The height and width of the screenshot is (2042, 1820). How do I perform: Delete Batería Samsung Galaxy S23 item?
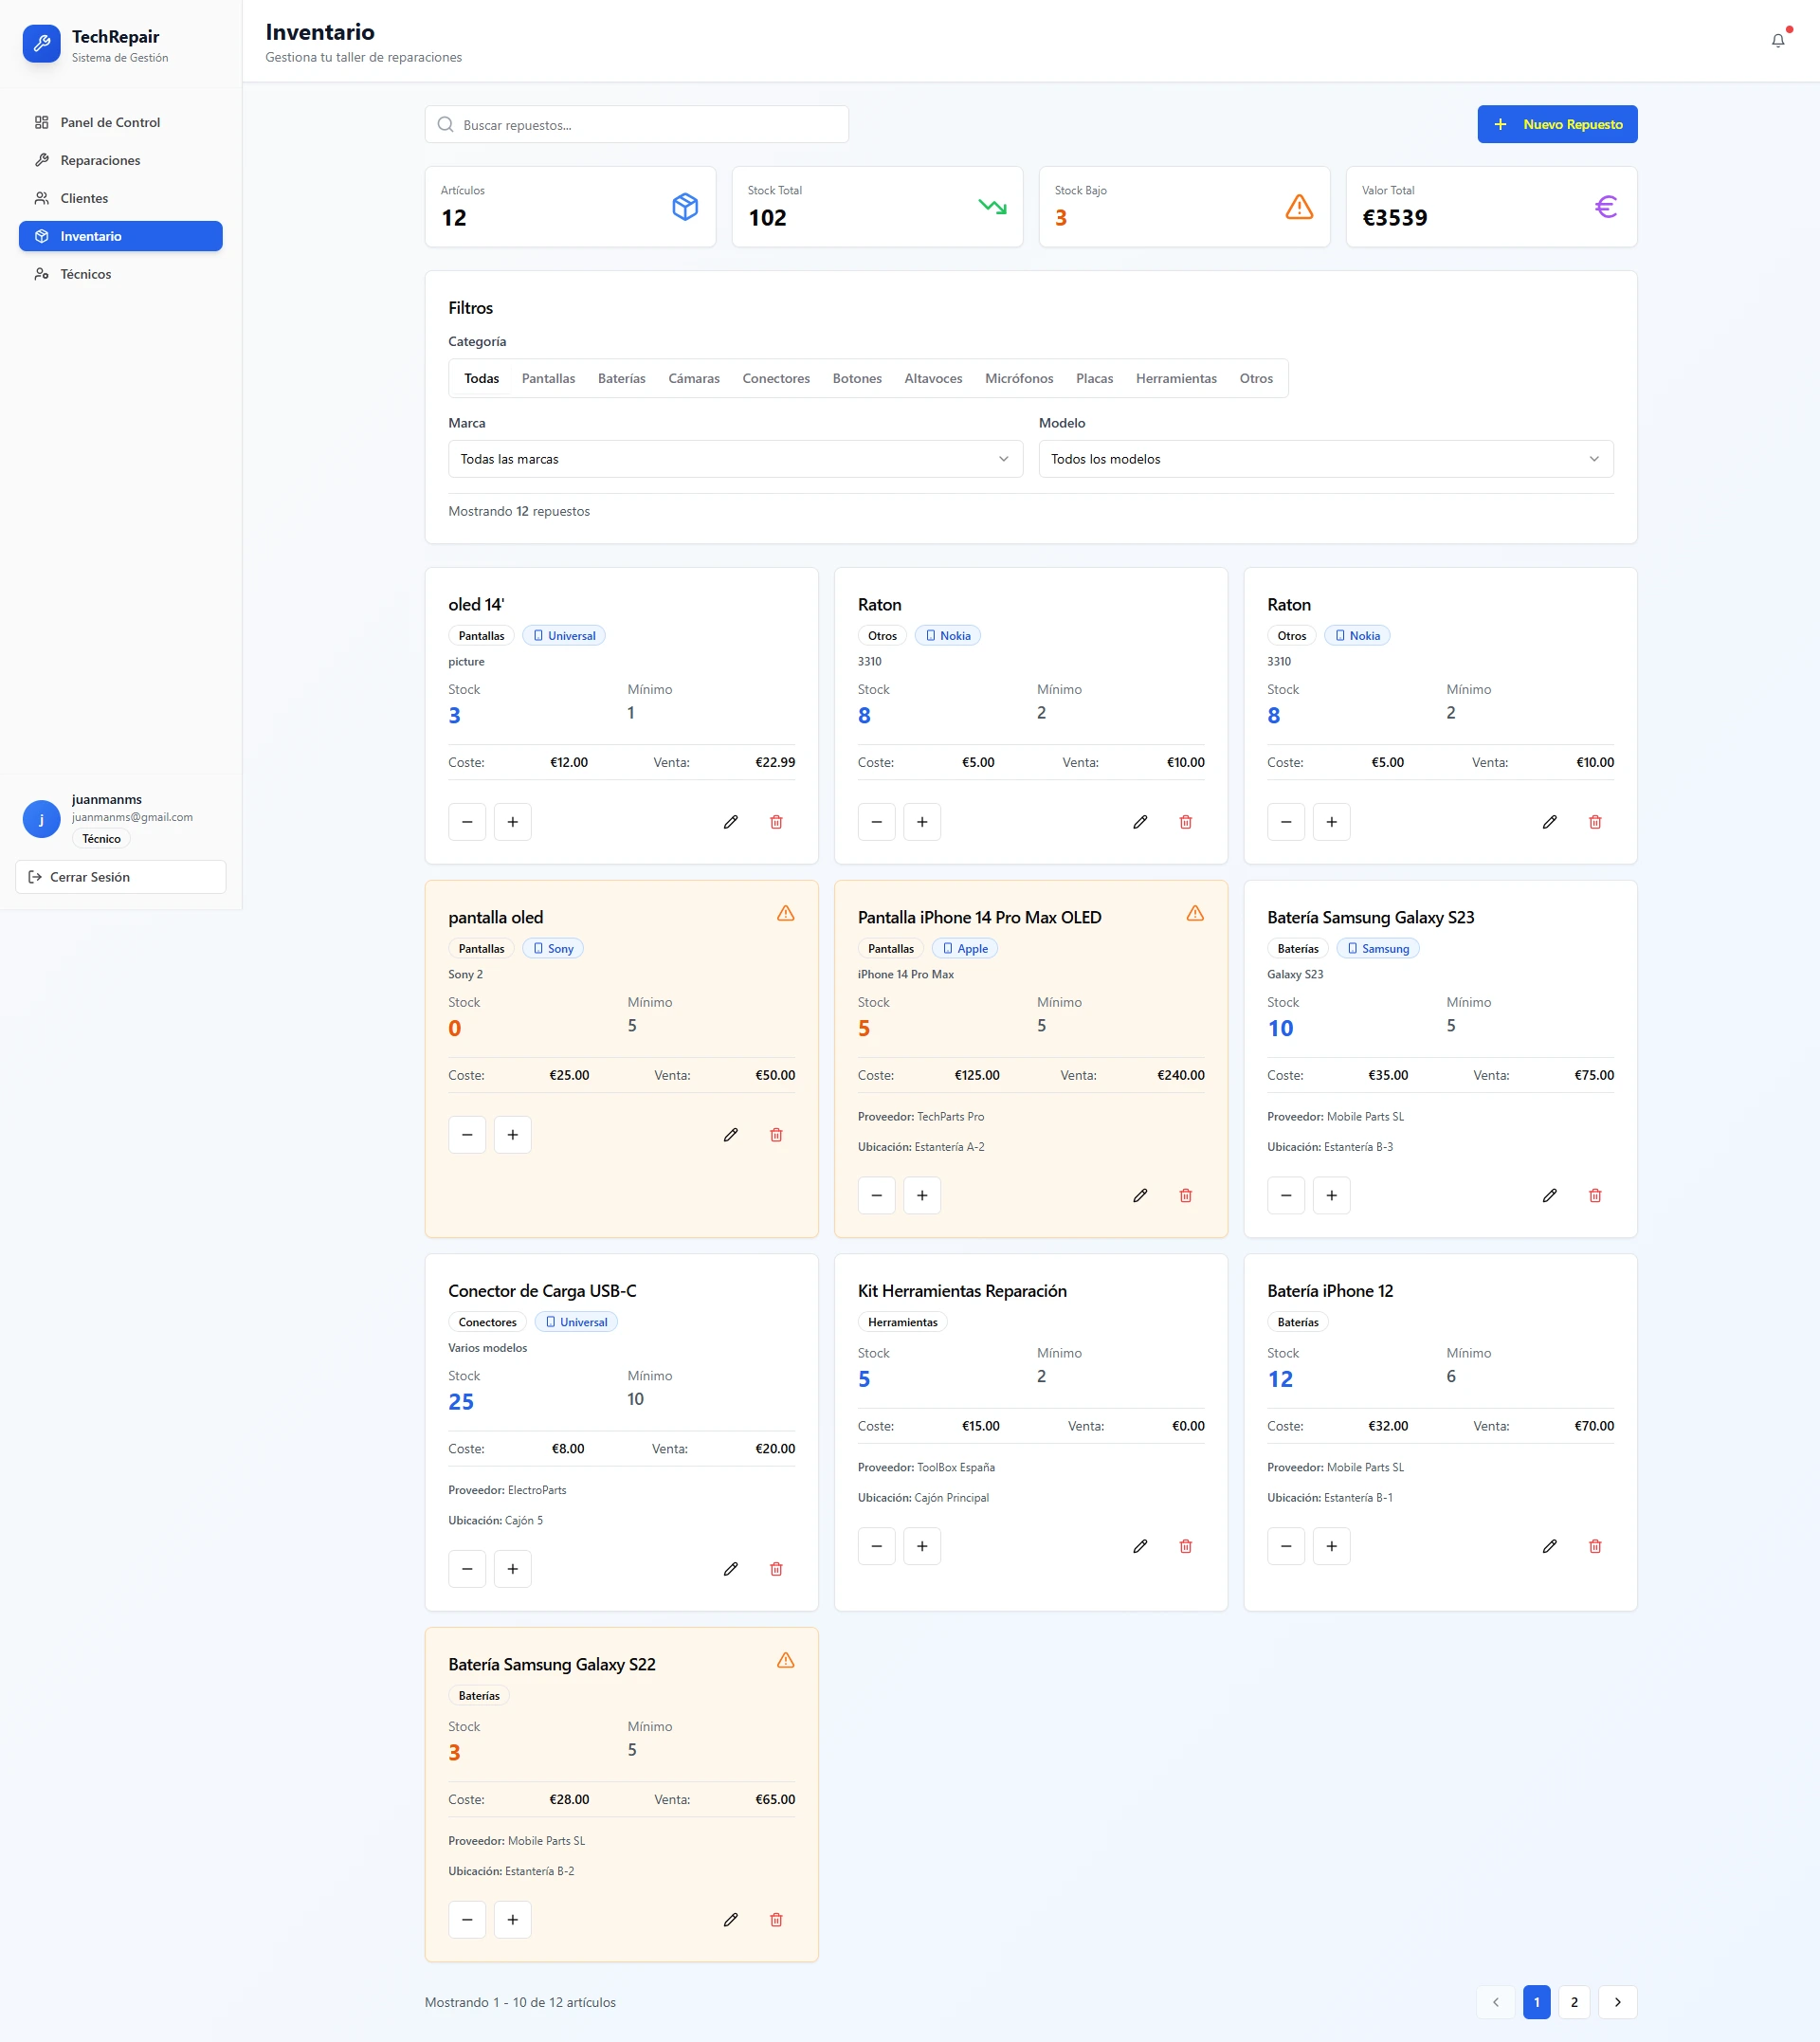coord(1595,1196)
